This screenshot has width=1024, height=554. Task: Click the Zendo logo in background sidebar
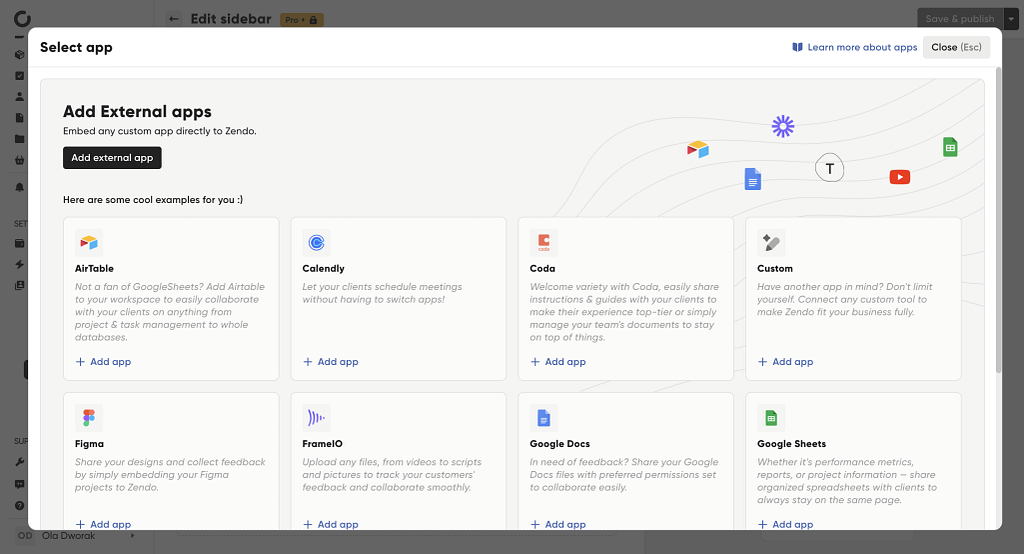22,18
